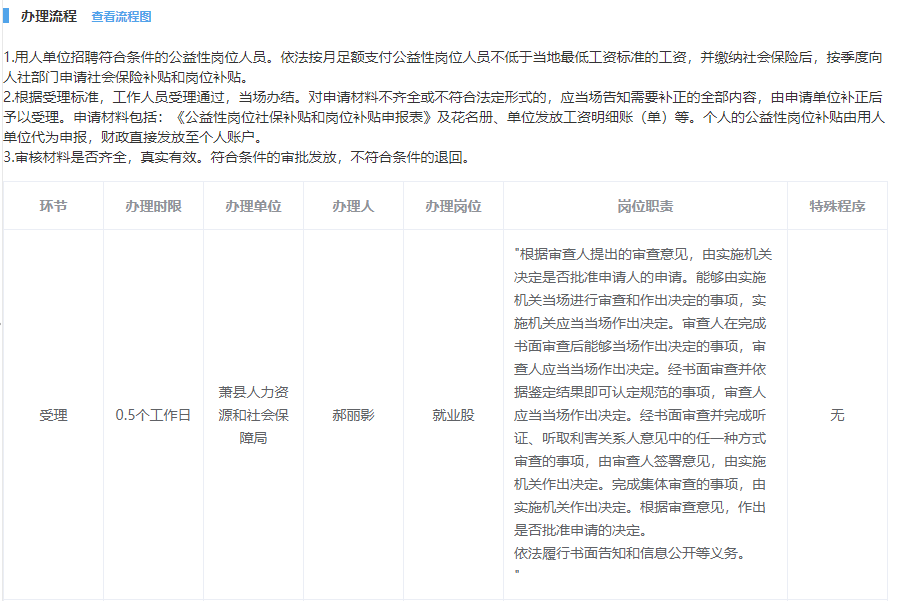
Task: Click the duty text starting 根据审查人提出的审查意见
Action: (x=643, y=392)
